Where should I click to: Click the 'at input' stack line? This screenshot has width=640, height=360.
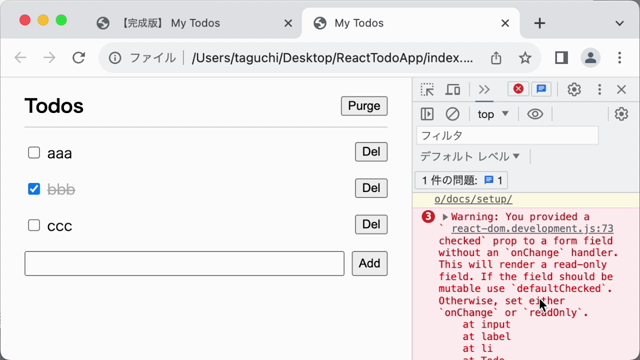click(487, 324)
